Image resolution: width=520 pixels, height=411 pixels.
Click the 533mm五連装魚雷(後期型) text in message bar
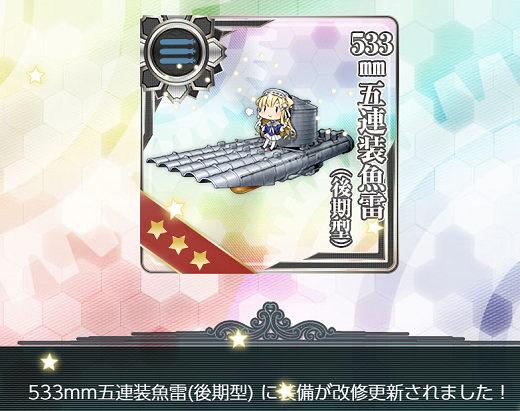(x=140, y=393)
